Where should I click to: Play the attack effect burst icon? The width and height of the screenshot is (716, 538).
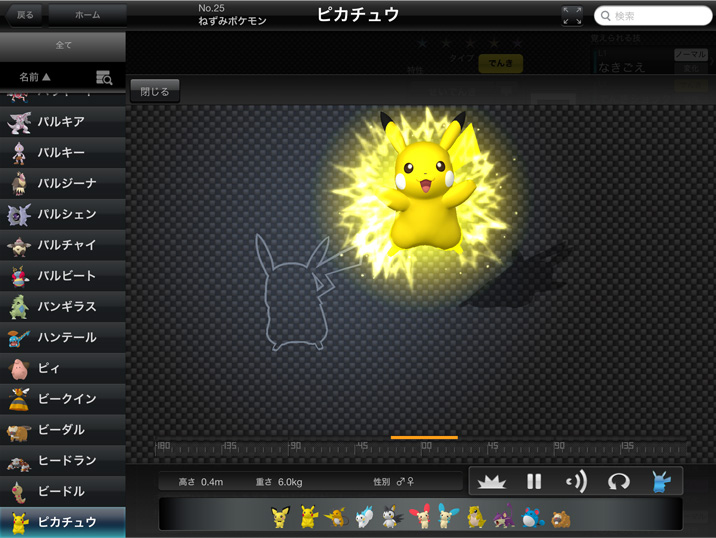click(x=492, y=481)
